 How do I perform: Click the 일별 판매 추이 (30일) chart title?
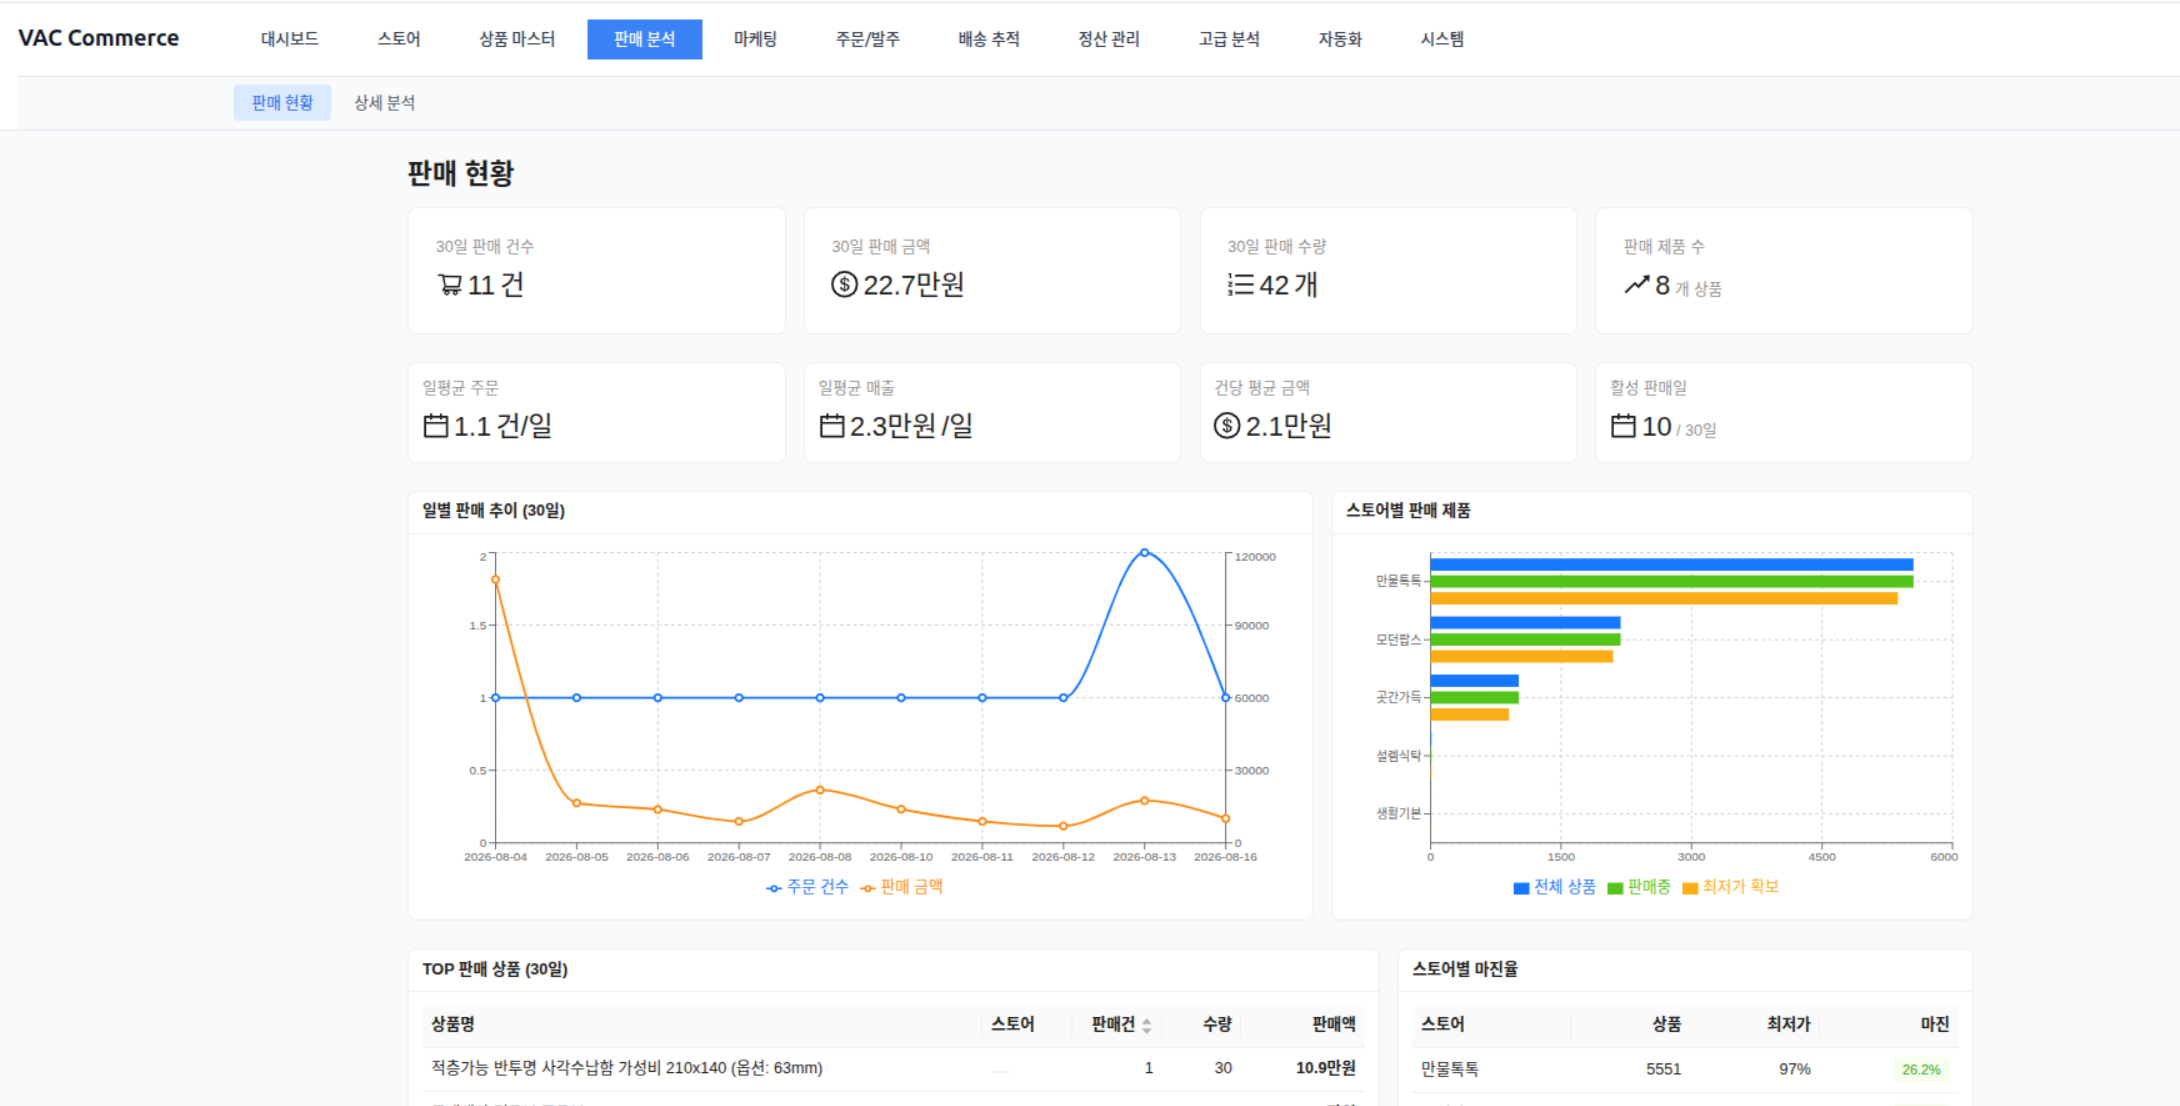(493, 511)
